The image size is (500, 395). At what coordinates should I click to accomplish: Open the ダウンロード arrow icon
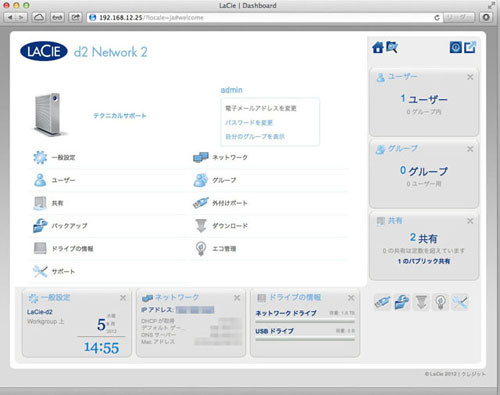pyautogui.click(x=201, y=226)
